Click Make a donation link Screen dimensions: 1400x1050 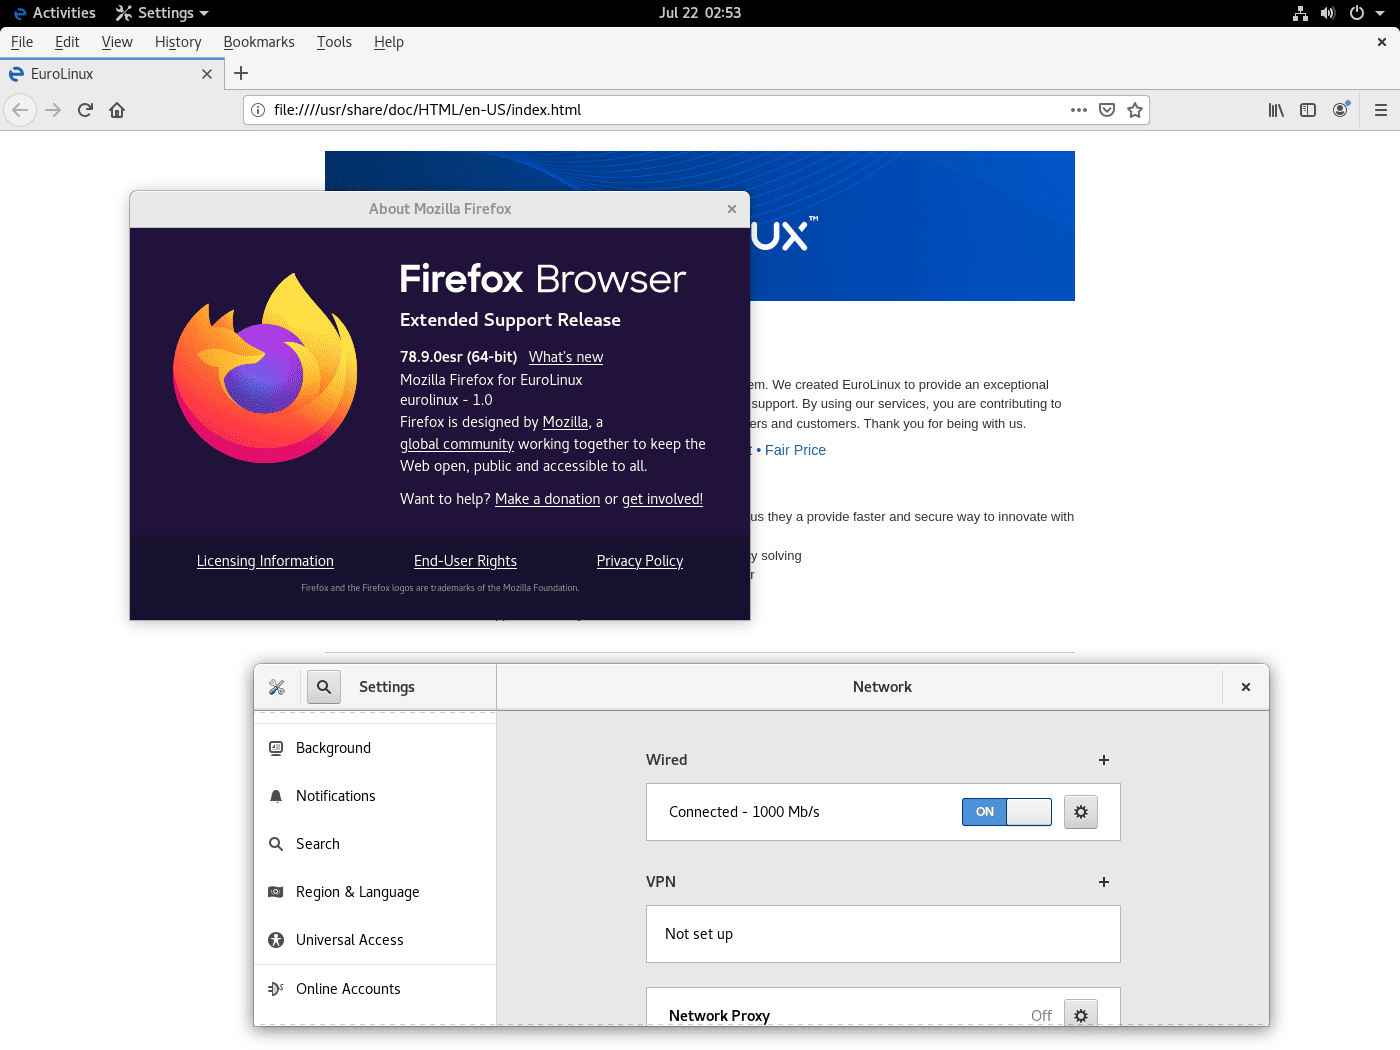coord(547,499)
